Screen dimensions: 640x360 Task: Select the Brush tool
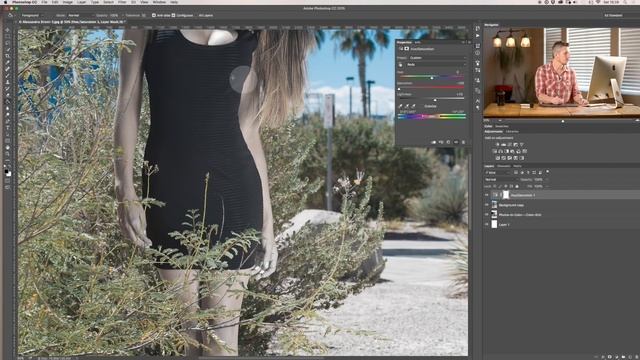(x=8, y=76)
